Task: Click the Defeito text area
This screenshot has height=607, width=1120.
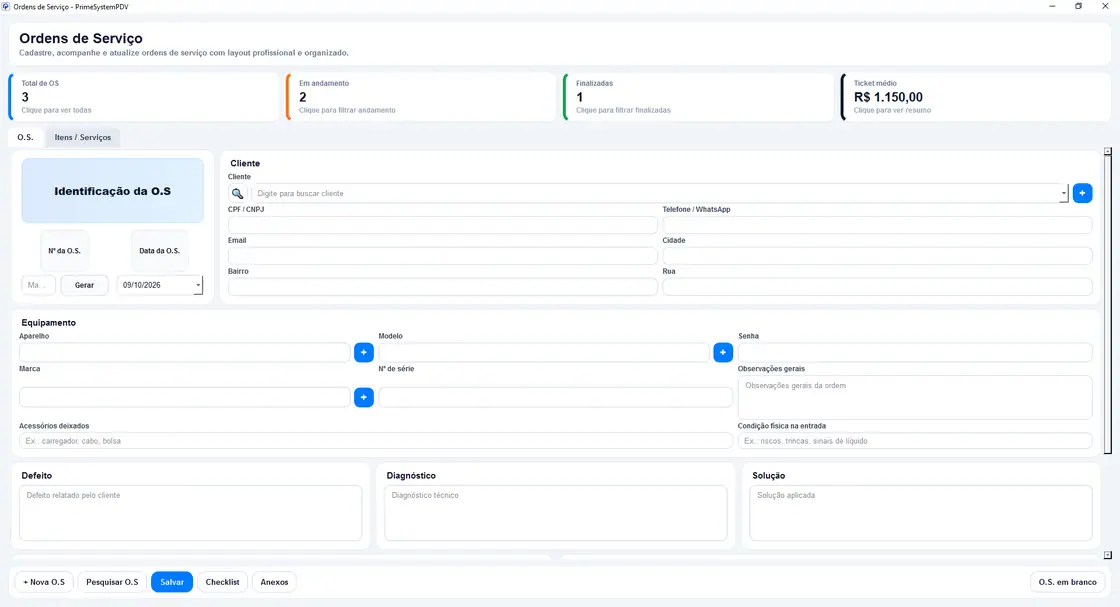Action: tap(191, 513)
